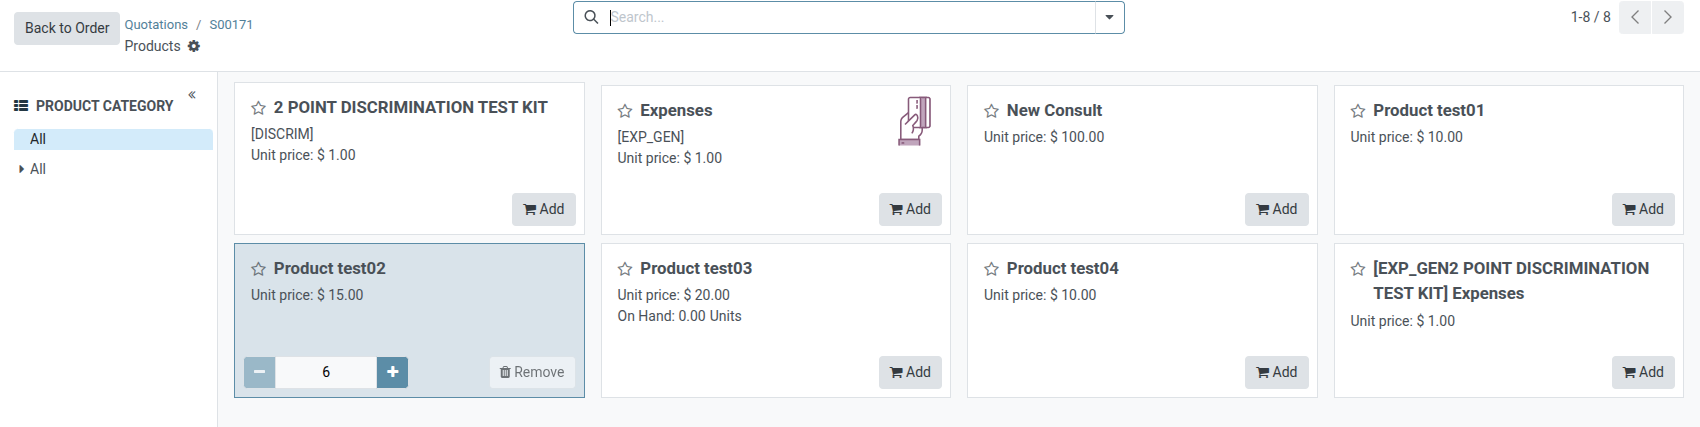Go to the next page of products

pyautogui.click(x=1667, y=17)
